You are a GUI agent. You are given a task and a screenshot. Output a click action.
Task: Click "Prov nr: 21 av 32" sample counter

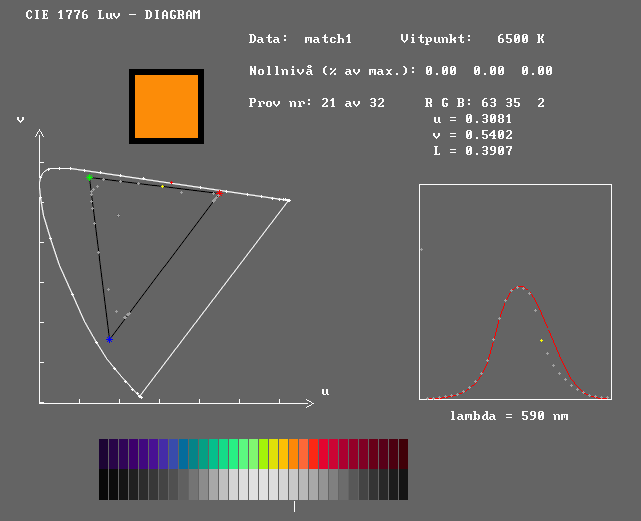coord(316,103)
